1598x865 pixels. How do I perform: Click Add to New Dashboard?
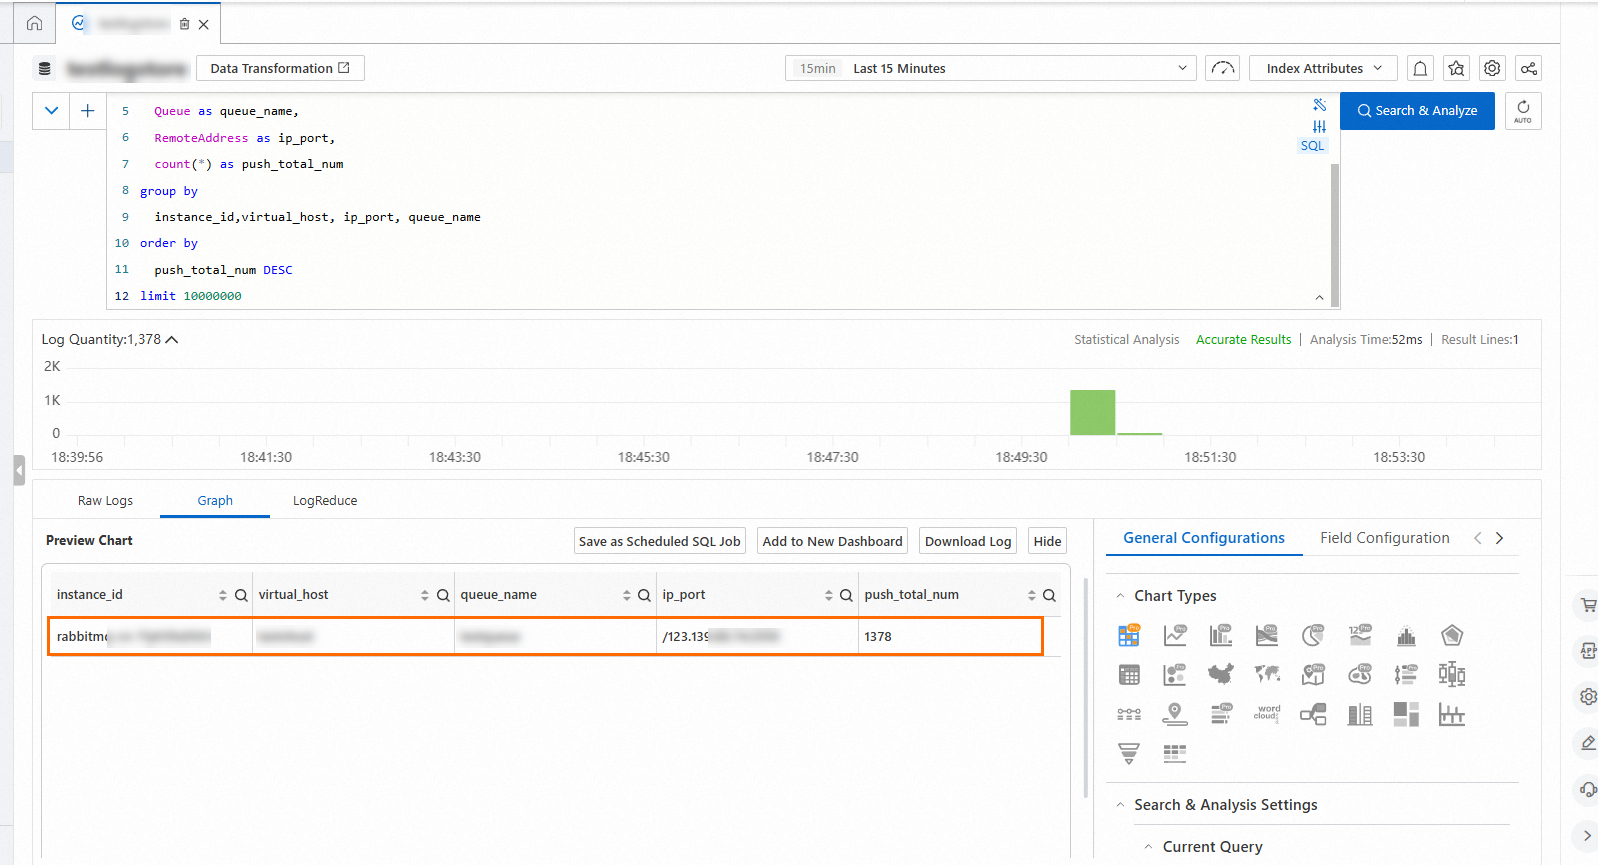[833, 541]
